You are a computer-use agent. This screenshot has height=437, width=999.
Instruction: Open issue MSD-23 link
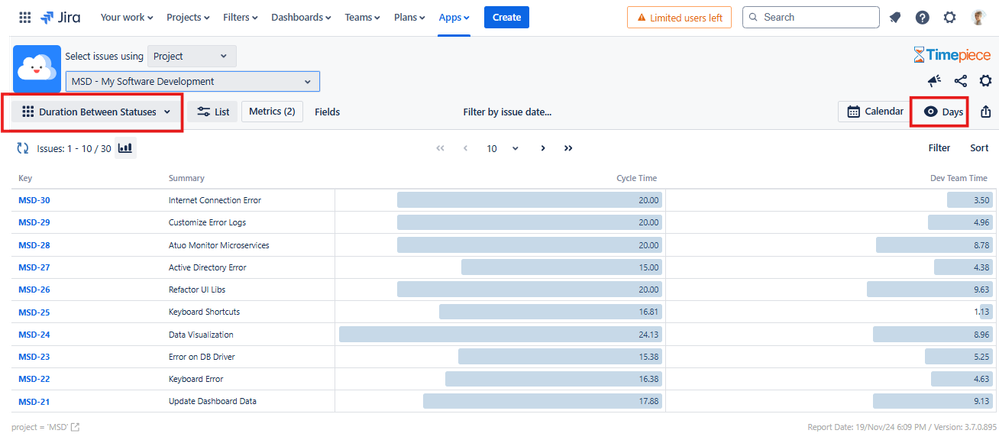[x=34, y=357]
